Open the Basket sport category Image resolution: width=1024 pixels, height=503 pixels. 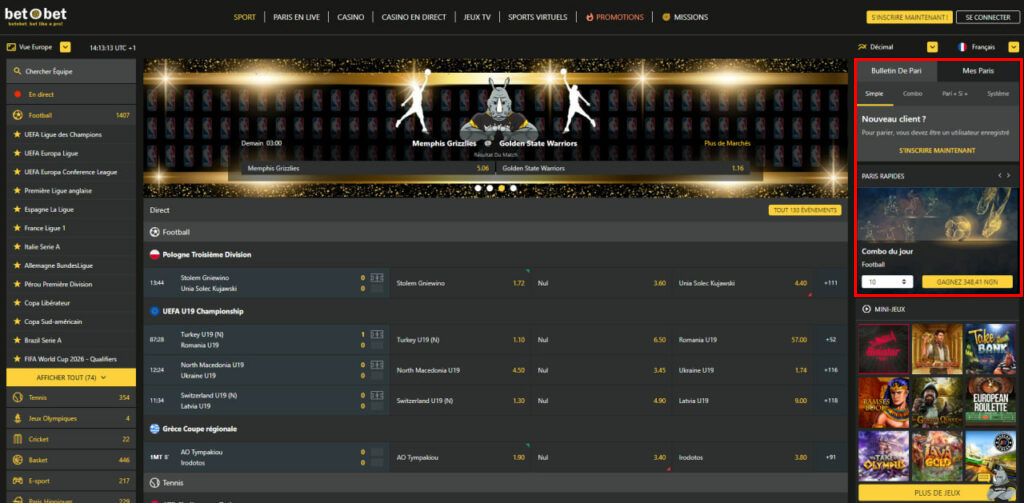pos(71,460)
